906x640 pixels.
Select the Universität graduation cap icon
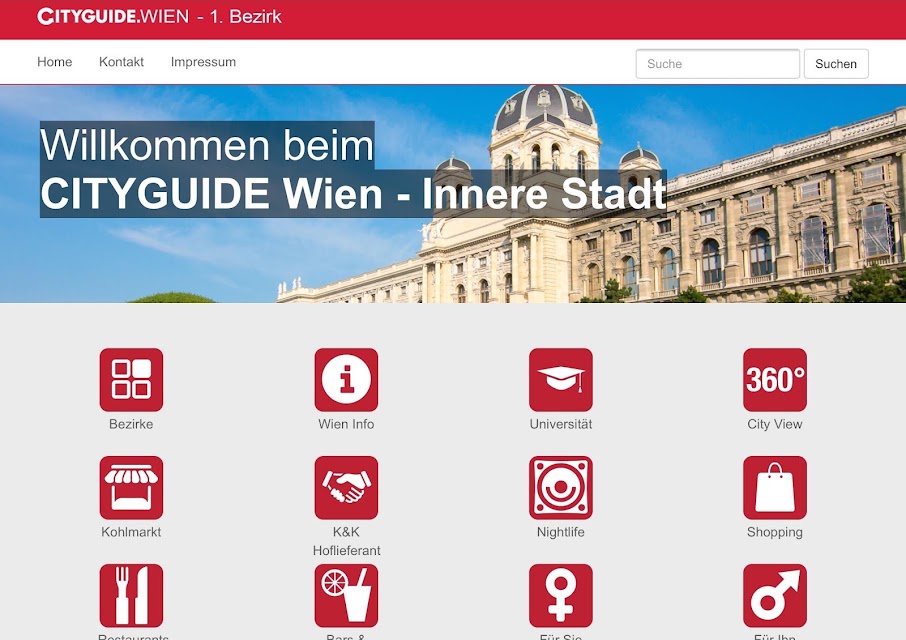(x=560, y=379)
